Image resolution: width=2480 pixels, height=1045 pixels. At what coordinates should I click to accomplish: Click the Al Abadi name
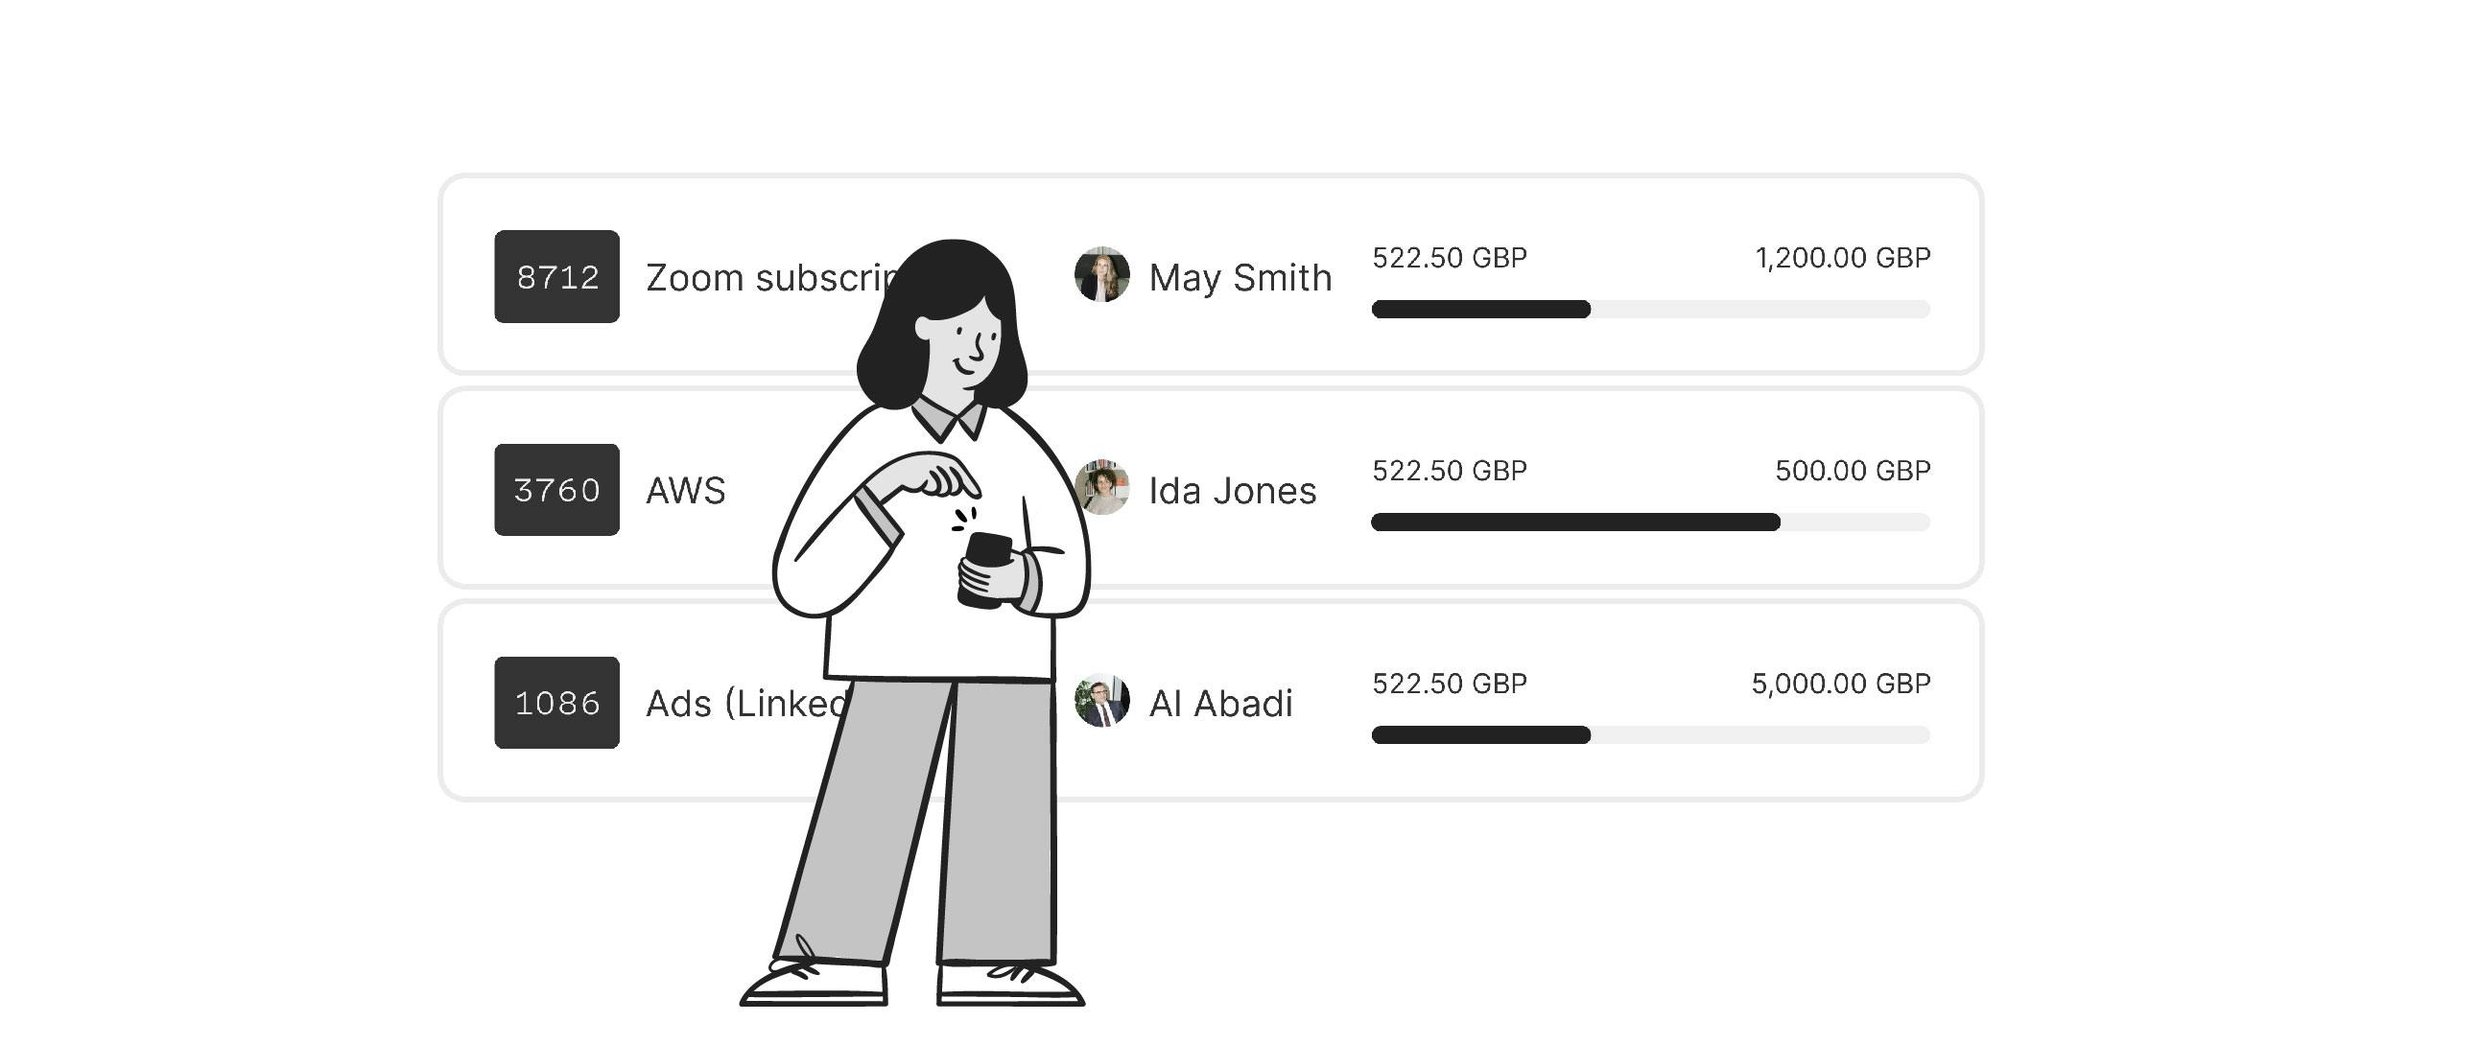[x=1220, y=704]
